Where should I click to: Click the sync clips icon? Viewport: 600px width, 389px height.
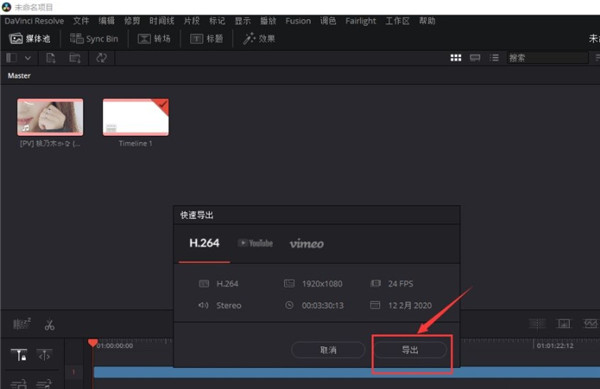[x=101, y=58]
